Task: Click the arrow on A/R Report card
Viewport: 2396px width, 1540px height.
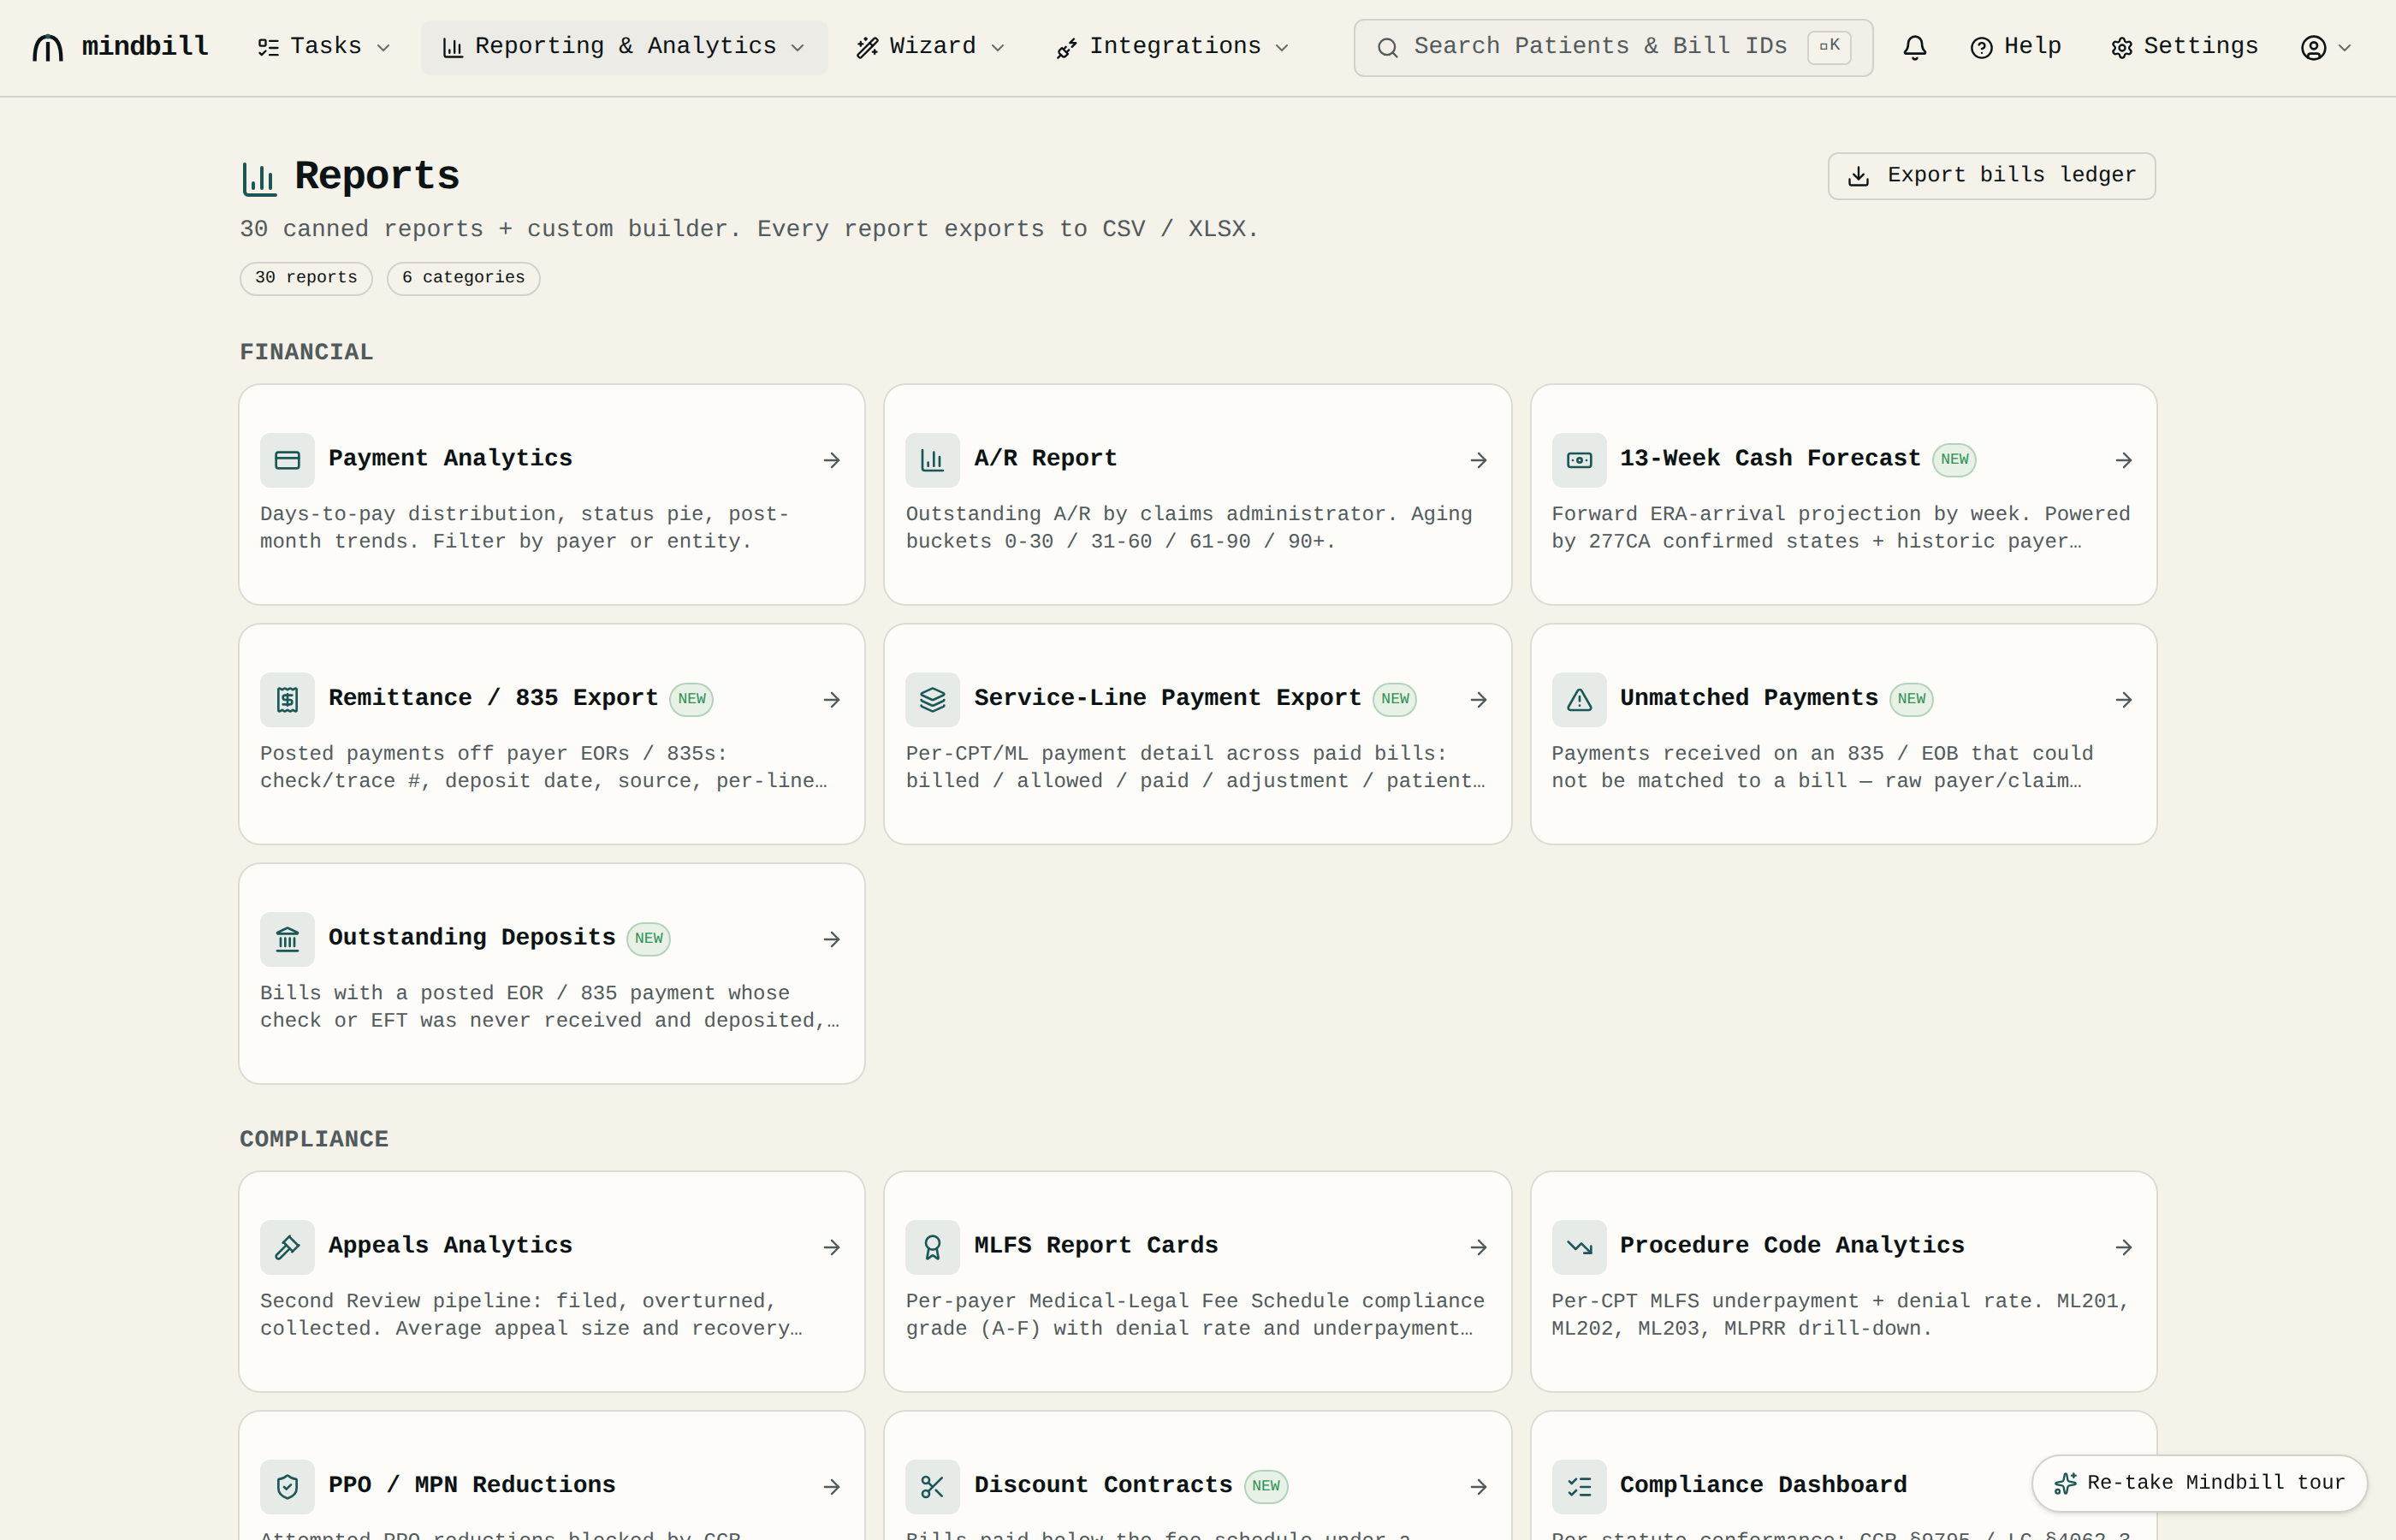Action: point(1478,460)
